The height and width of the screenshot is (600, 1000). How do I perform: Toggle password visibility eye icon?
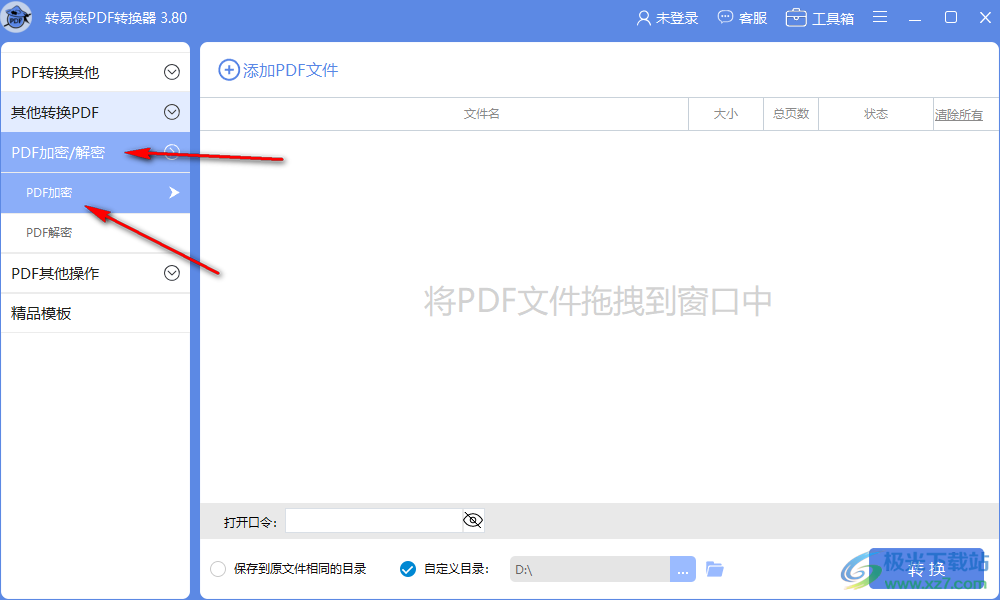click(473, 521)
